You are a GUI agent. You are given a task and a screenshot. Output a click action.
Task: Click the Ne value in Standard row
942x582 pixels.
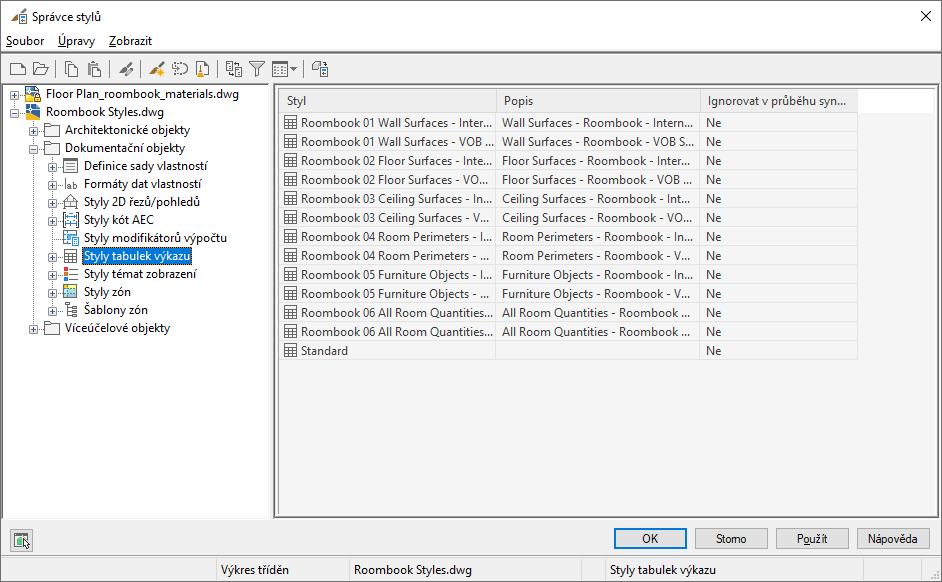(714, 351)
